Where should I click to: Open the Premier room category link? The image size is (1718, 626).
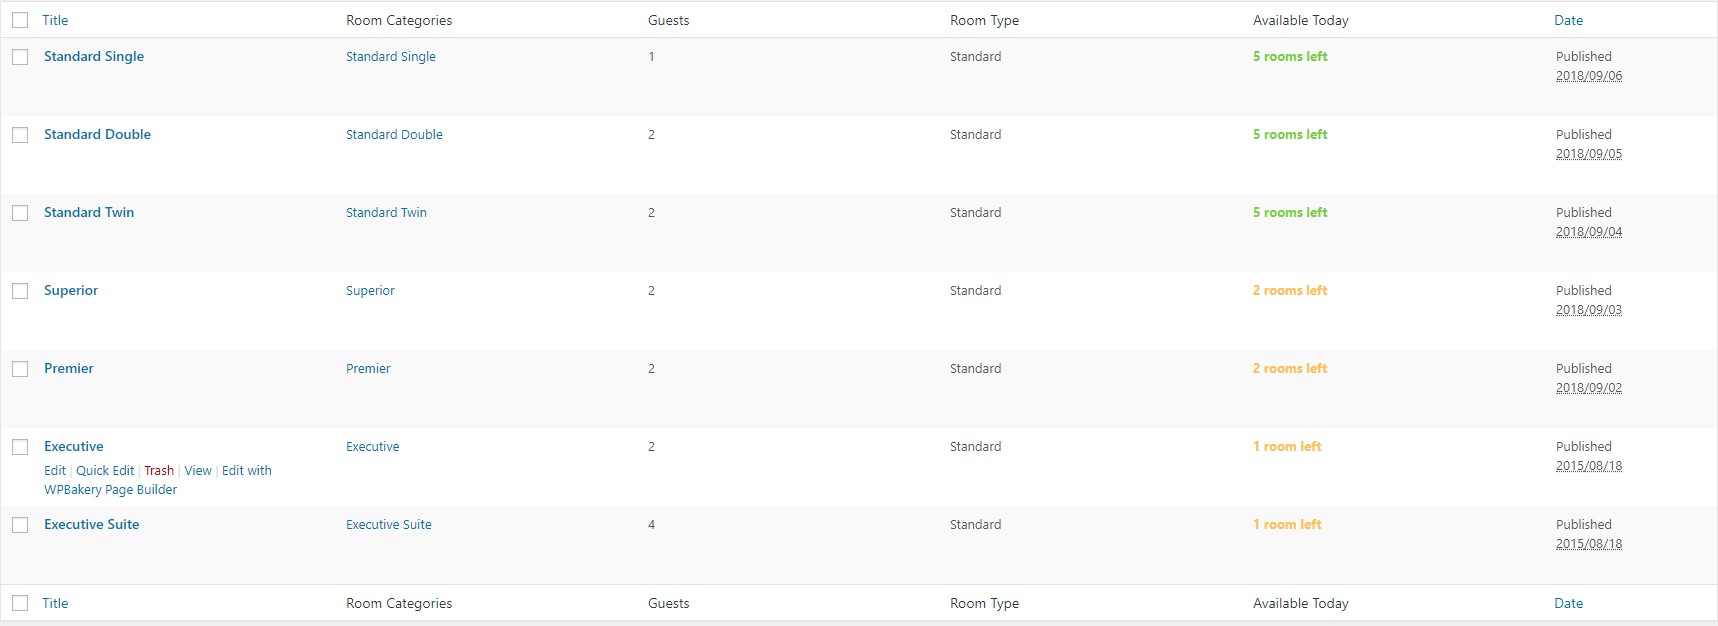pyautogui.click(x=368, y=368)
